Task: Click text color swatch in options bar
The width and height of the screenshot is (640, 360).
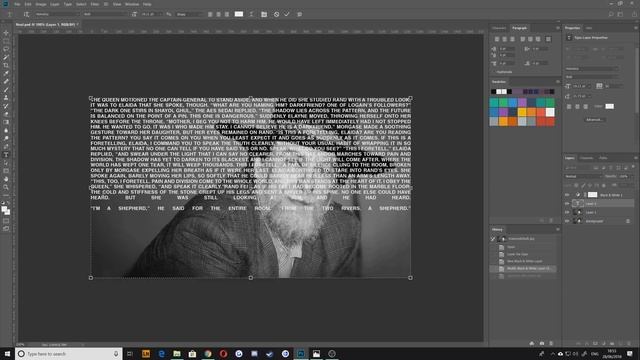Action: (x=239, y=14)
